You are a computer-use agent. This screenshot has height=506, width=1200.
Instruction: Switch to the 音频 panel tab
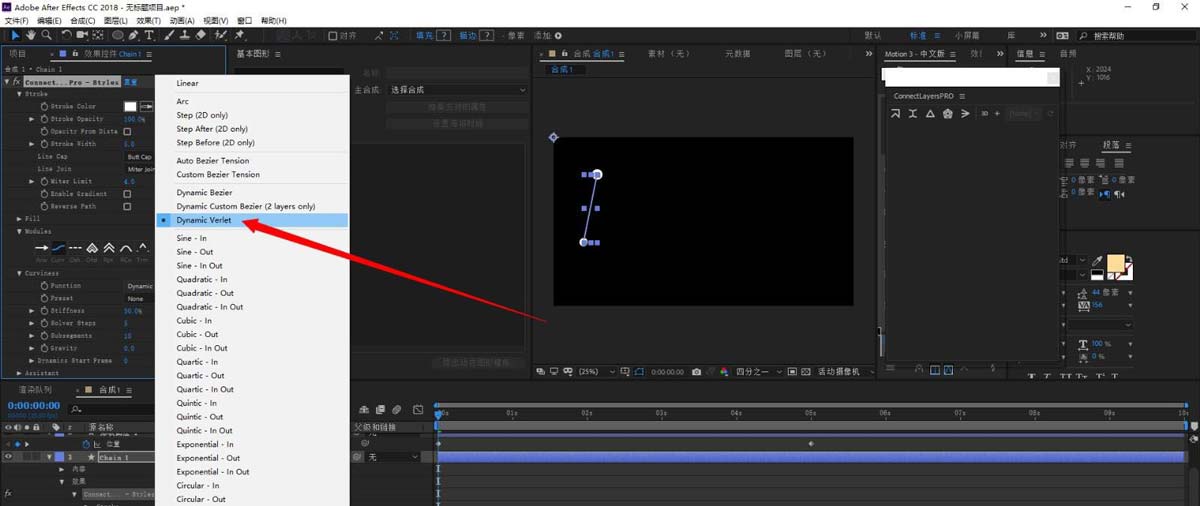[x=1068, y=54]
